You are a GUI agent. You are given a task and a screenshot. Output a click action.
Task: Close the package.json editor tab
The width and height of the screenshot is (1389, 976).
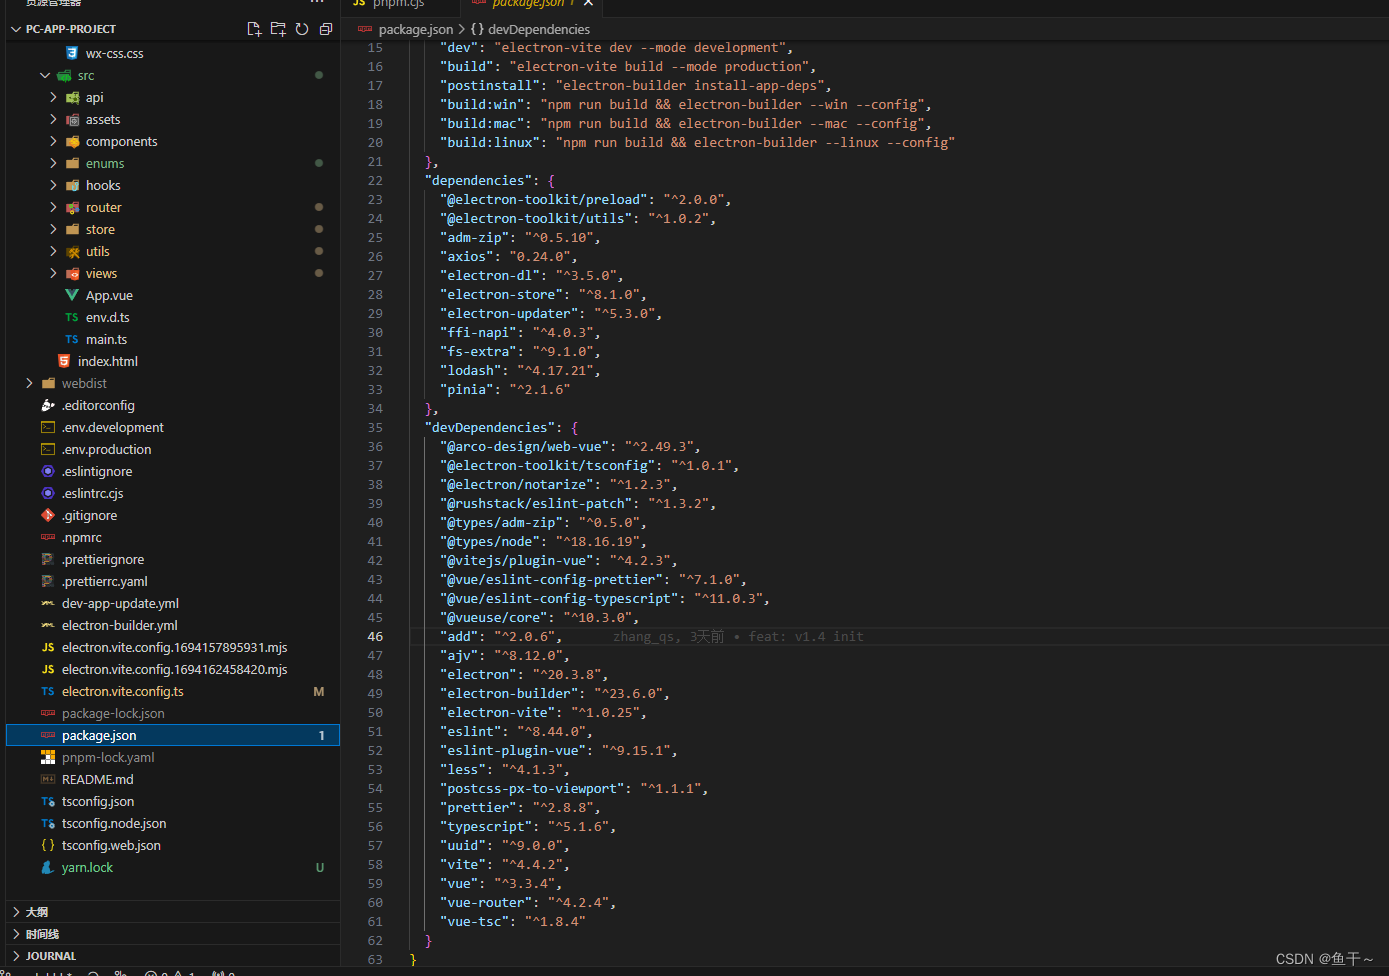pyautogui.click(x=588, y=4)
